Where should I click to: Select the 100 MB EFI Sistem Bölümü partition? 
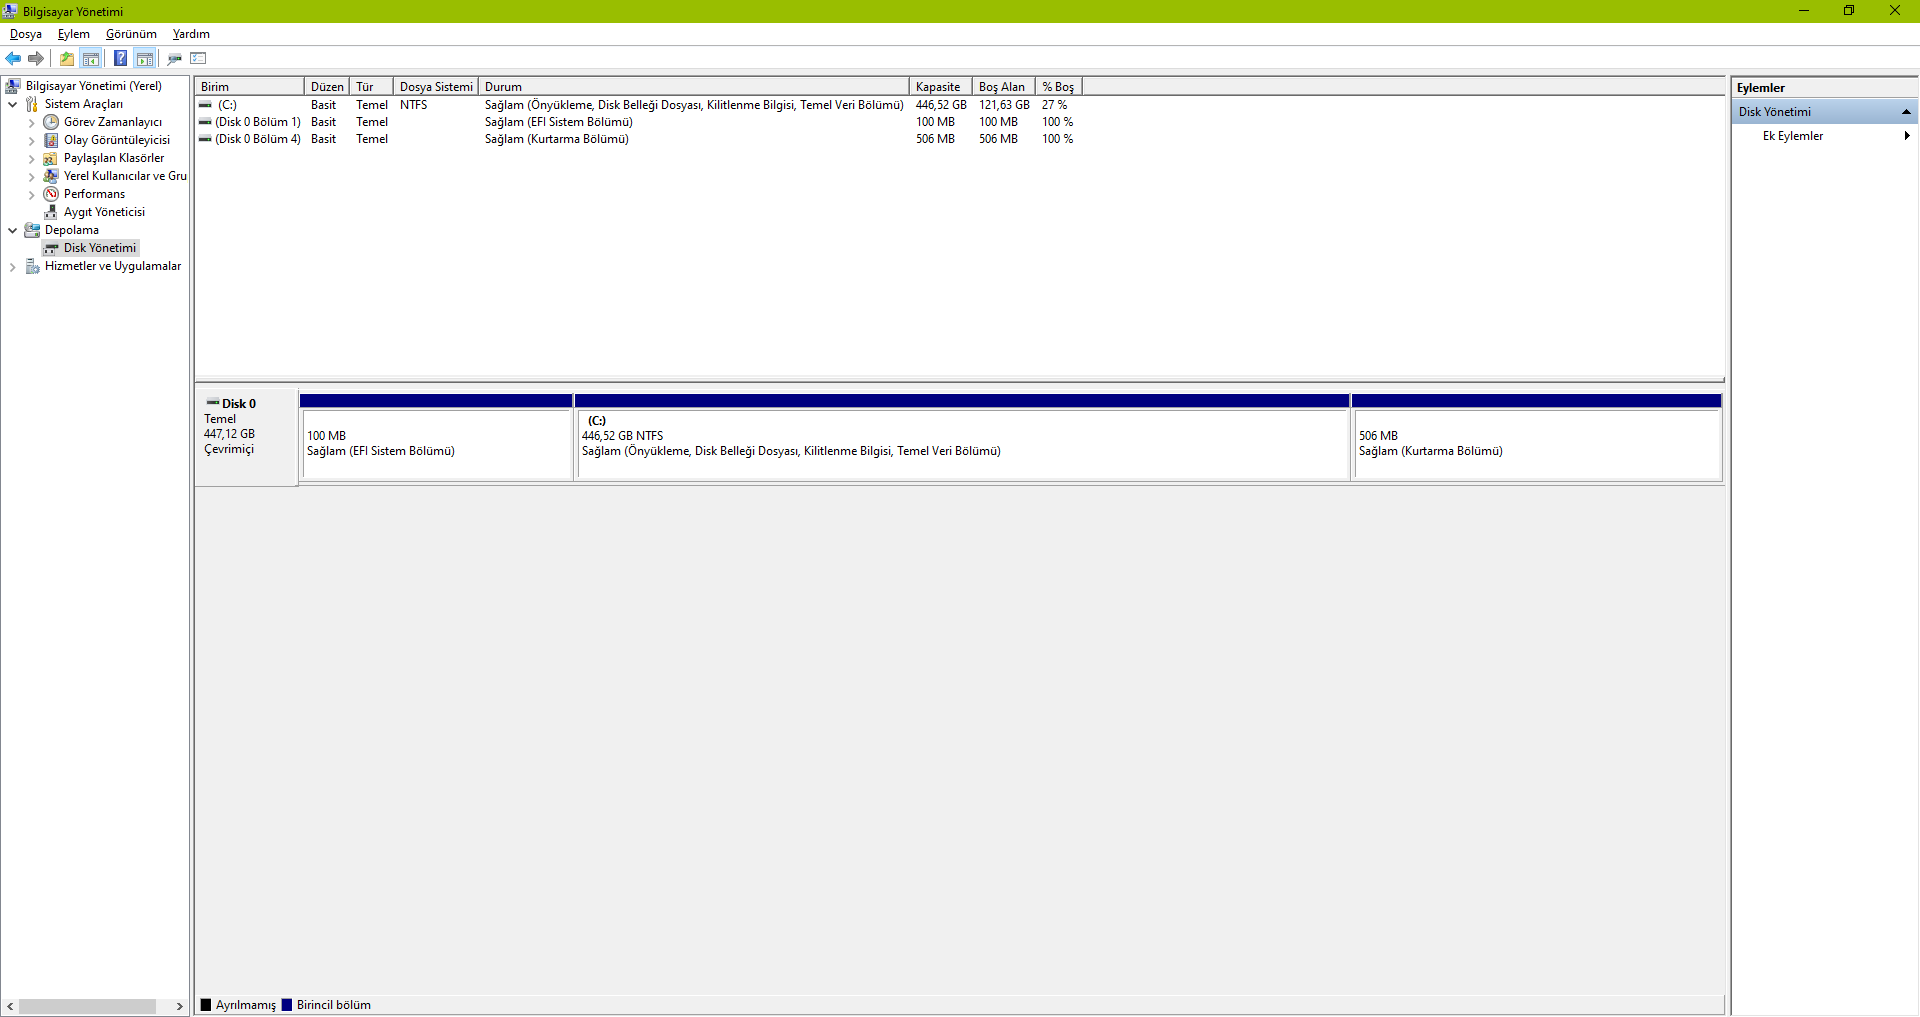click(x=437, y=437)
